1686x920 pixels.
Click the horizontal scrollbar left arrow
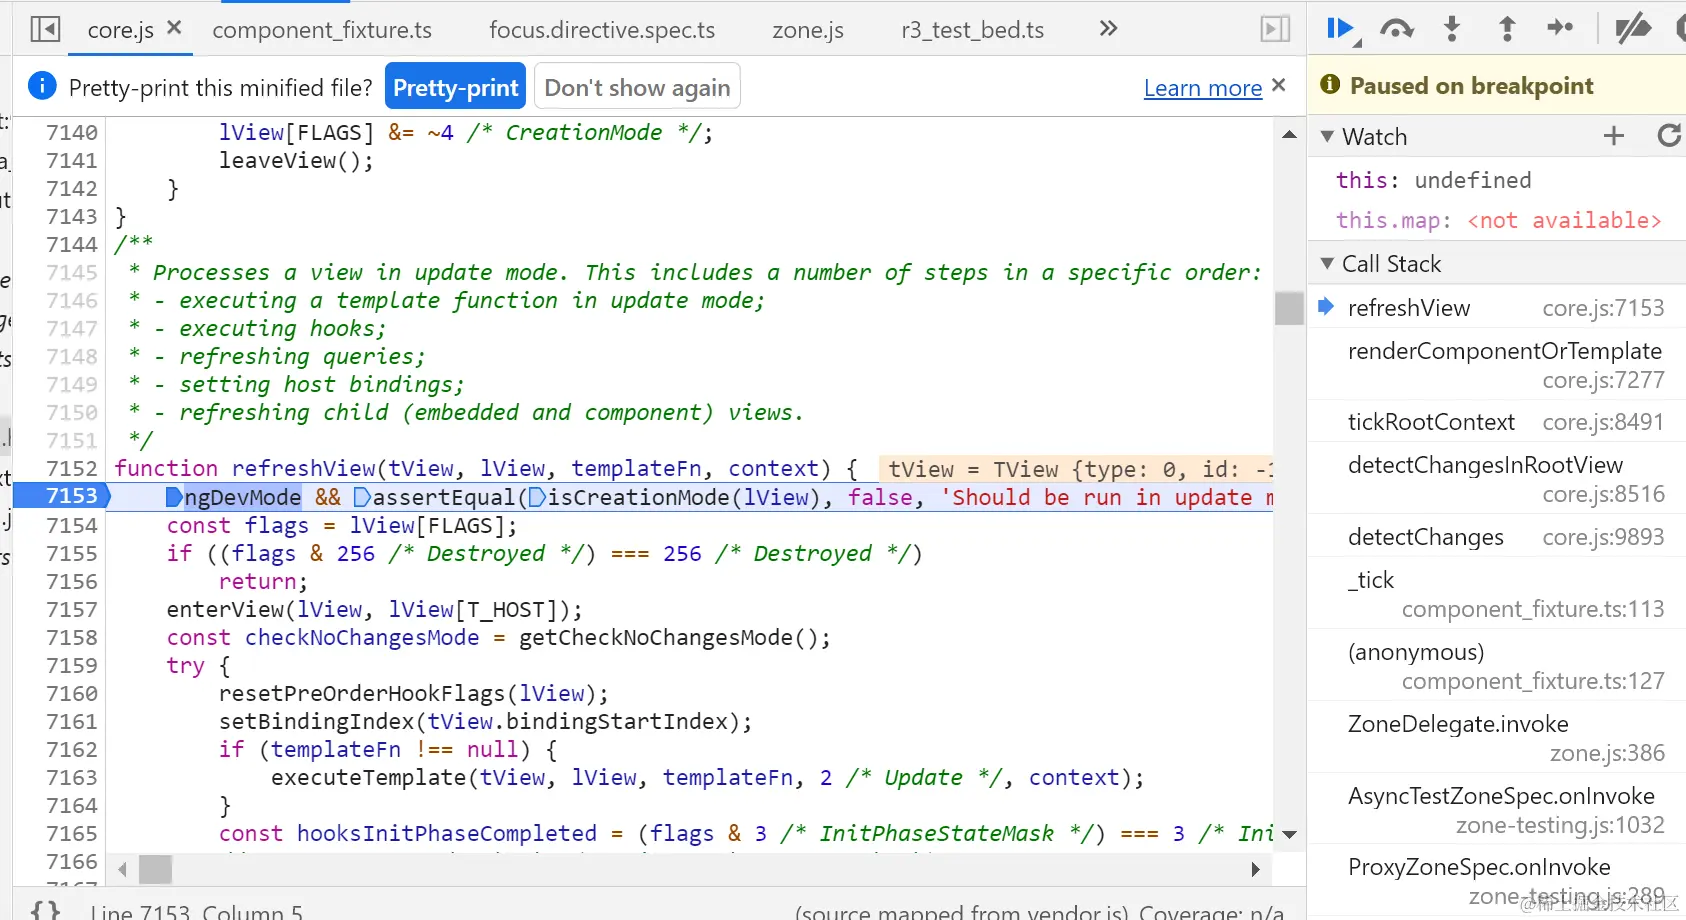coord(122,869)
